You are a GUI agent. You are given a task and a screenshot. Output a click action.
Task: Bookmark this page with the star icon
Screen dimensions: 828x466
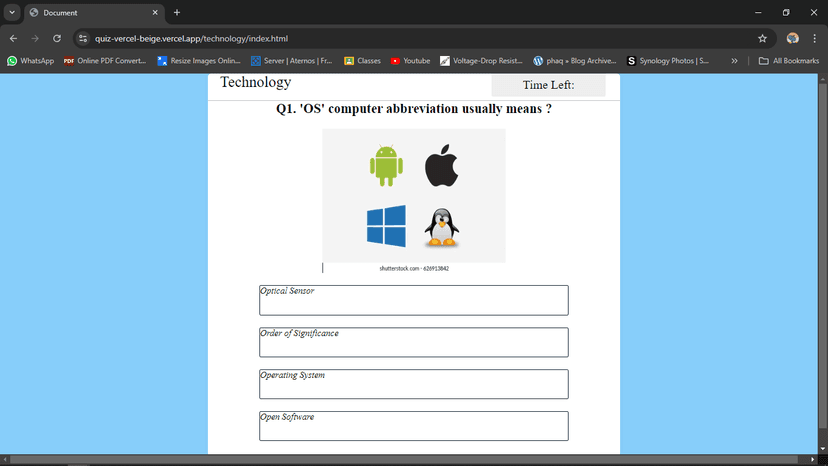pos(762,39)
